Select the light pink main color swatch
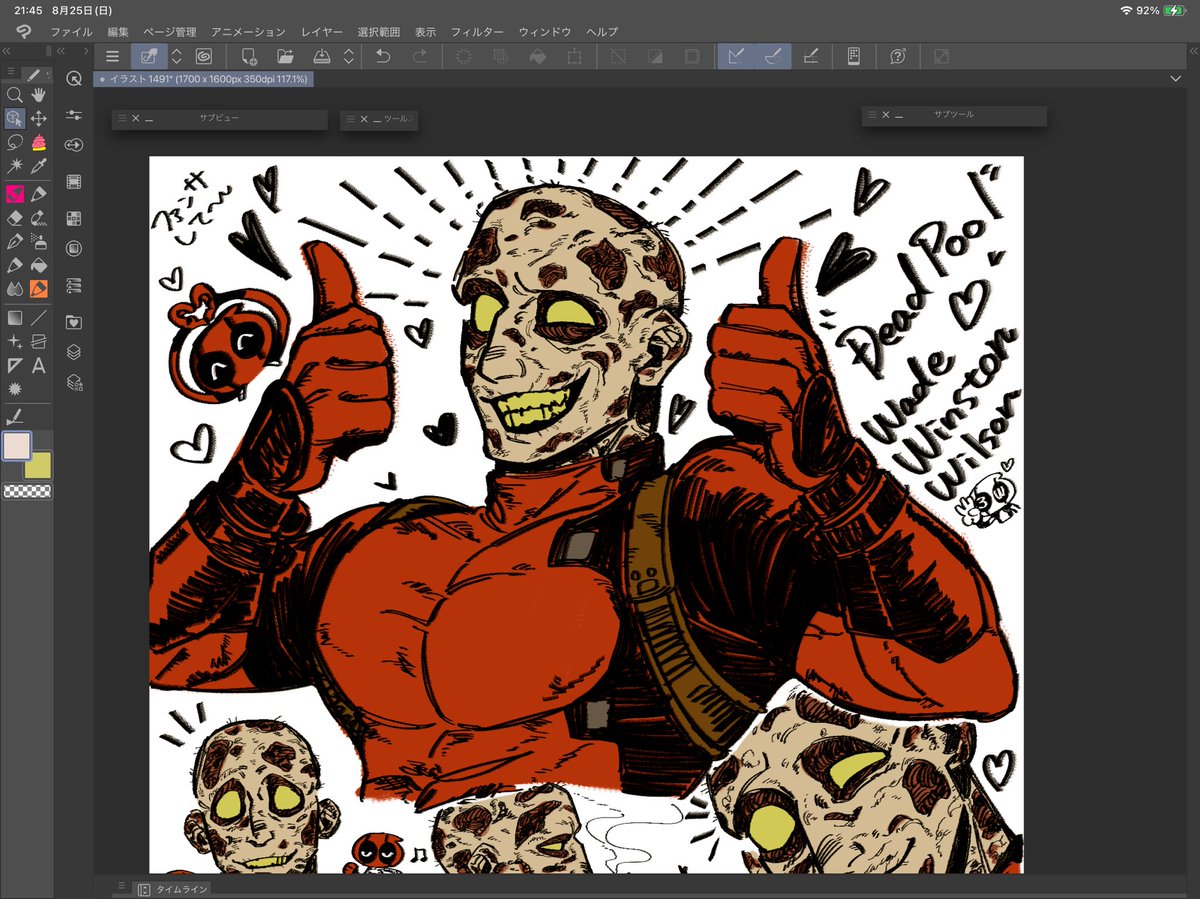The image size is (1200, 899). coord(17,446)
